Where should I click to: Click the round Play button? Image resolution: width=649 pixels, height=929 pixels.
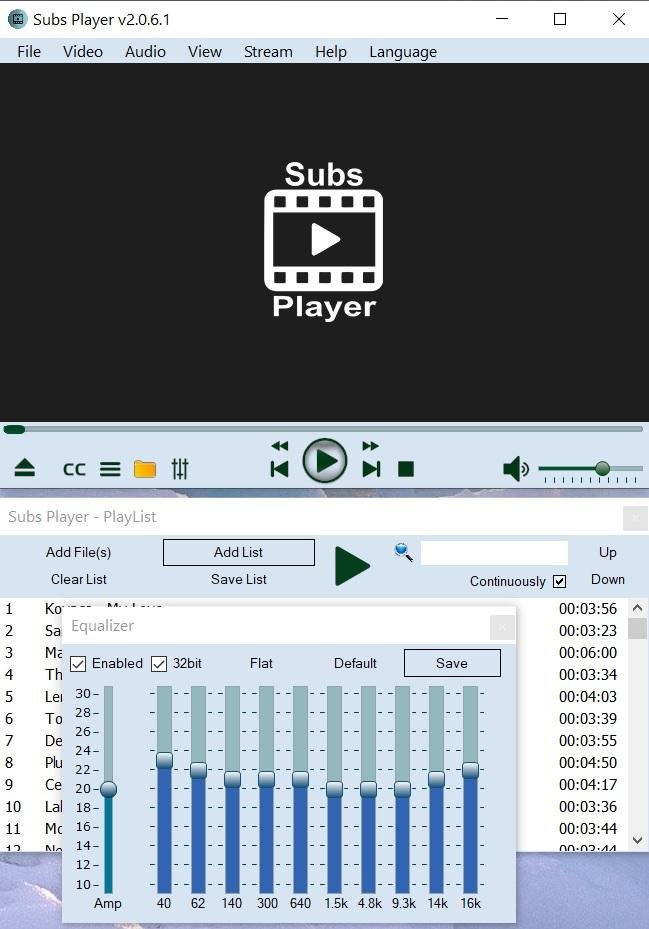325,461
